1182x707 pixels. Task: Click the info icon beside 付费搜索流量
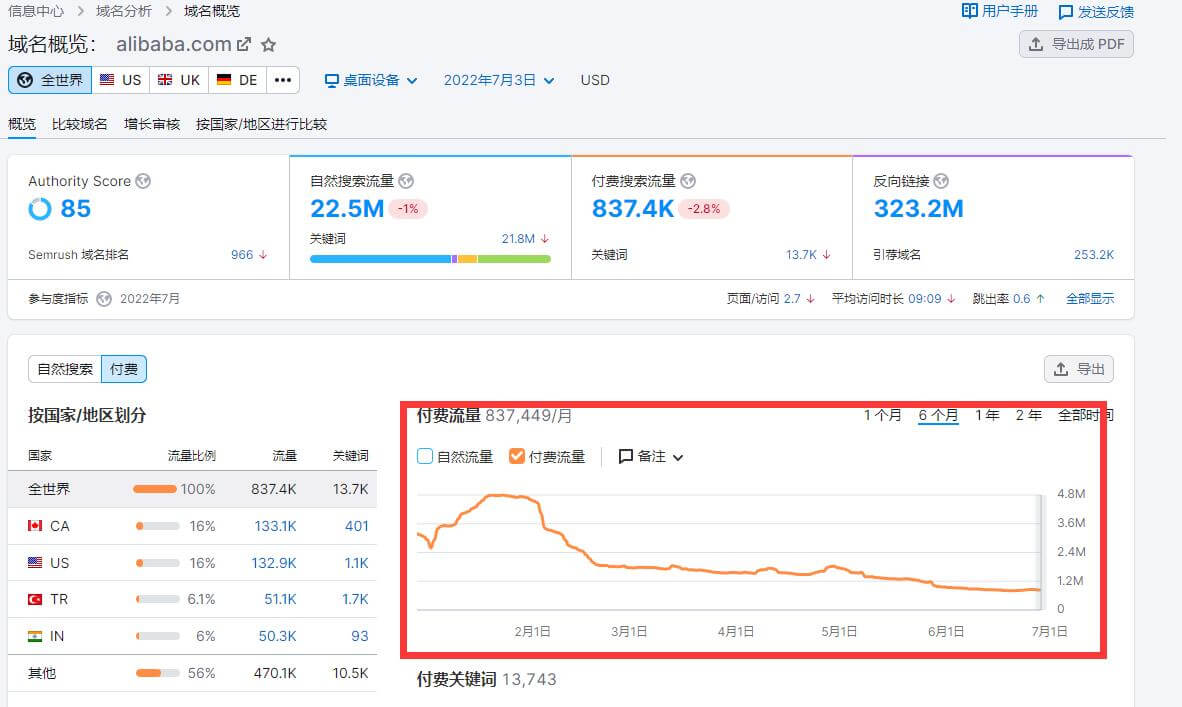pyautogui.click(x=688, y=181)
